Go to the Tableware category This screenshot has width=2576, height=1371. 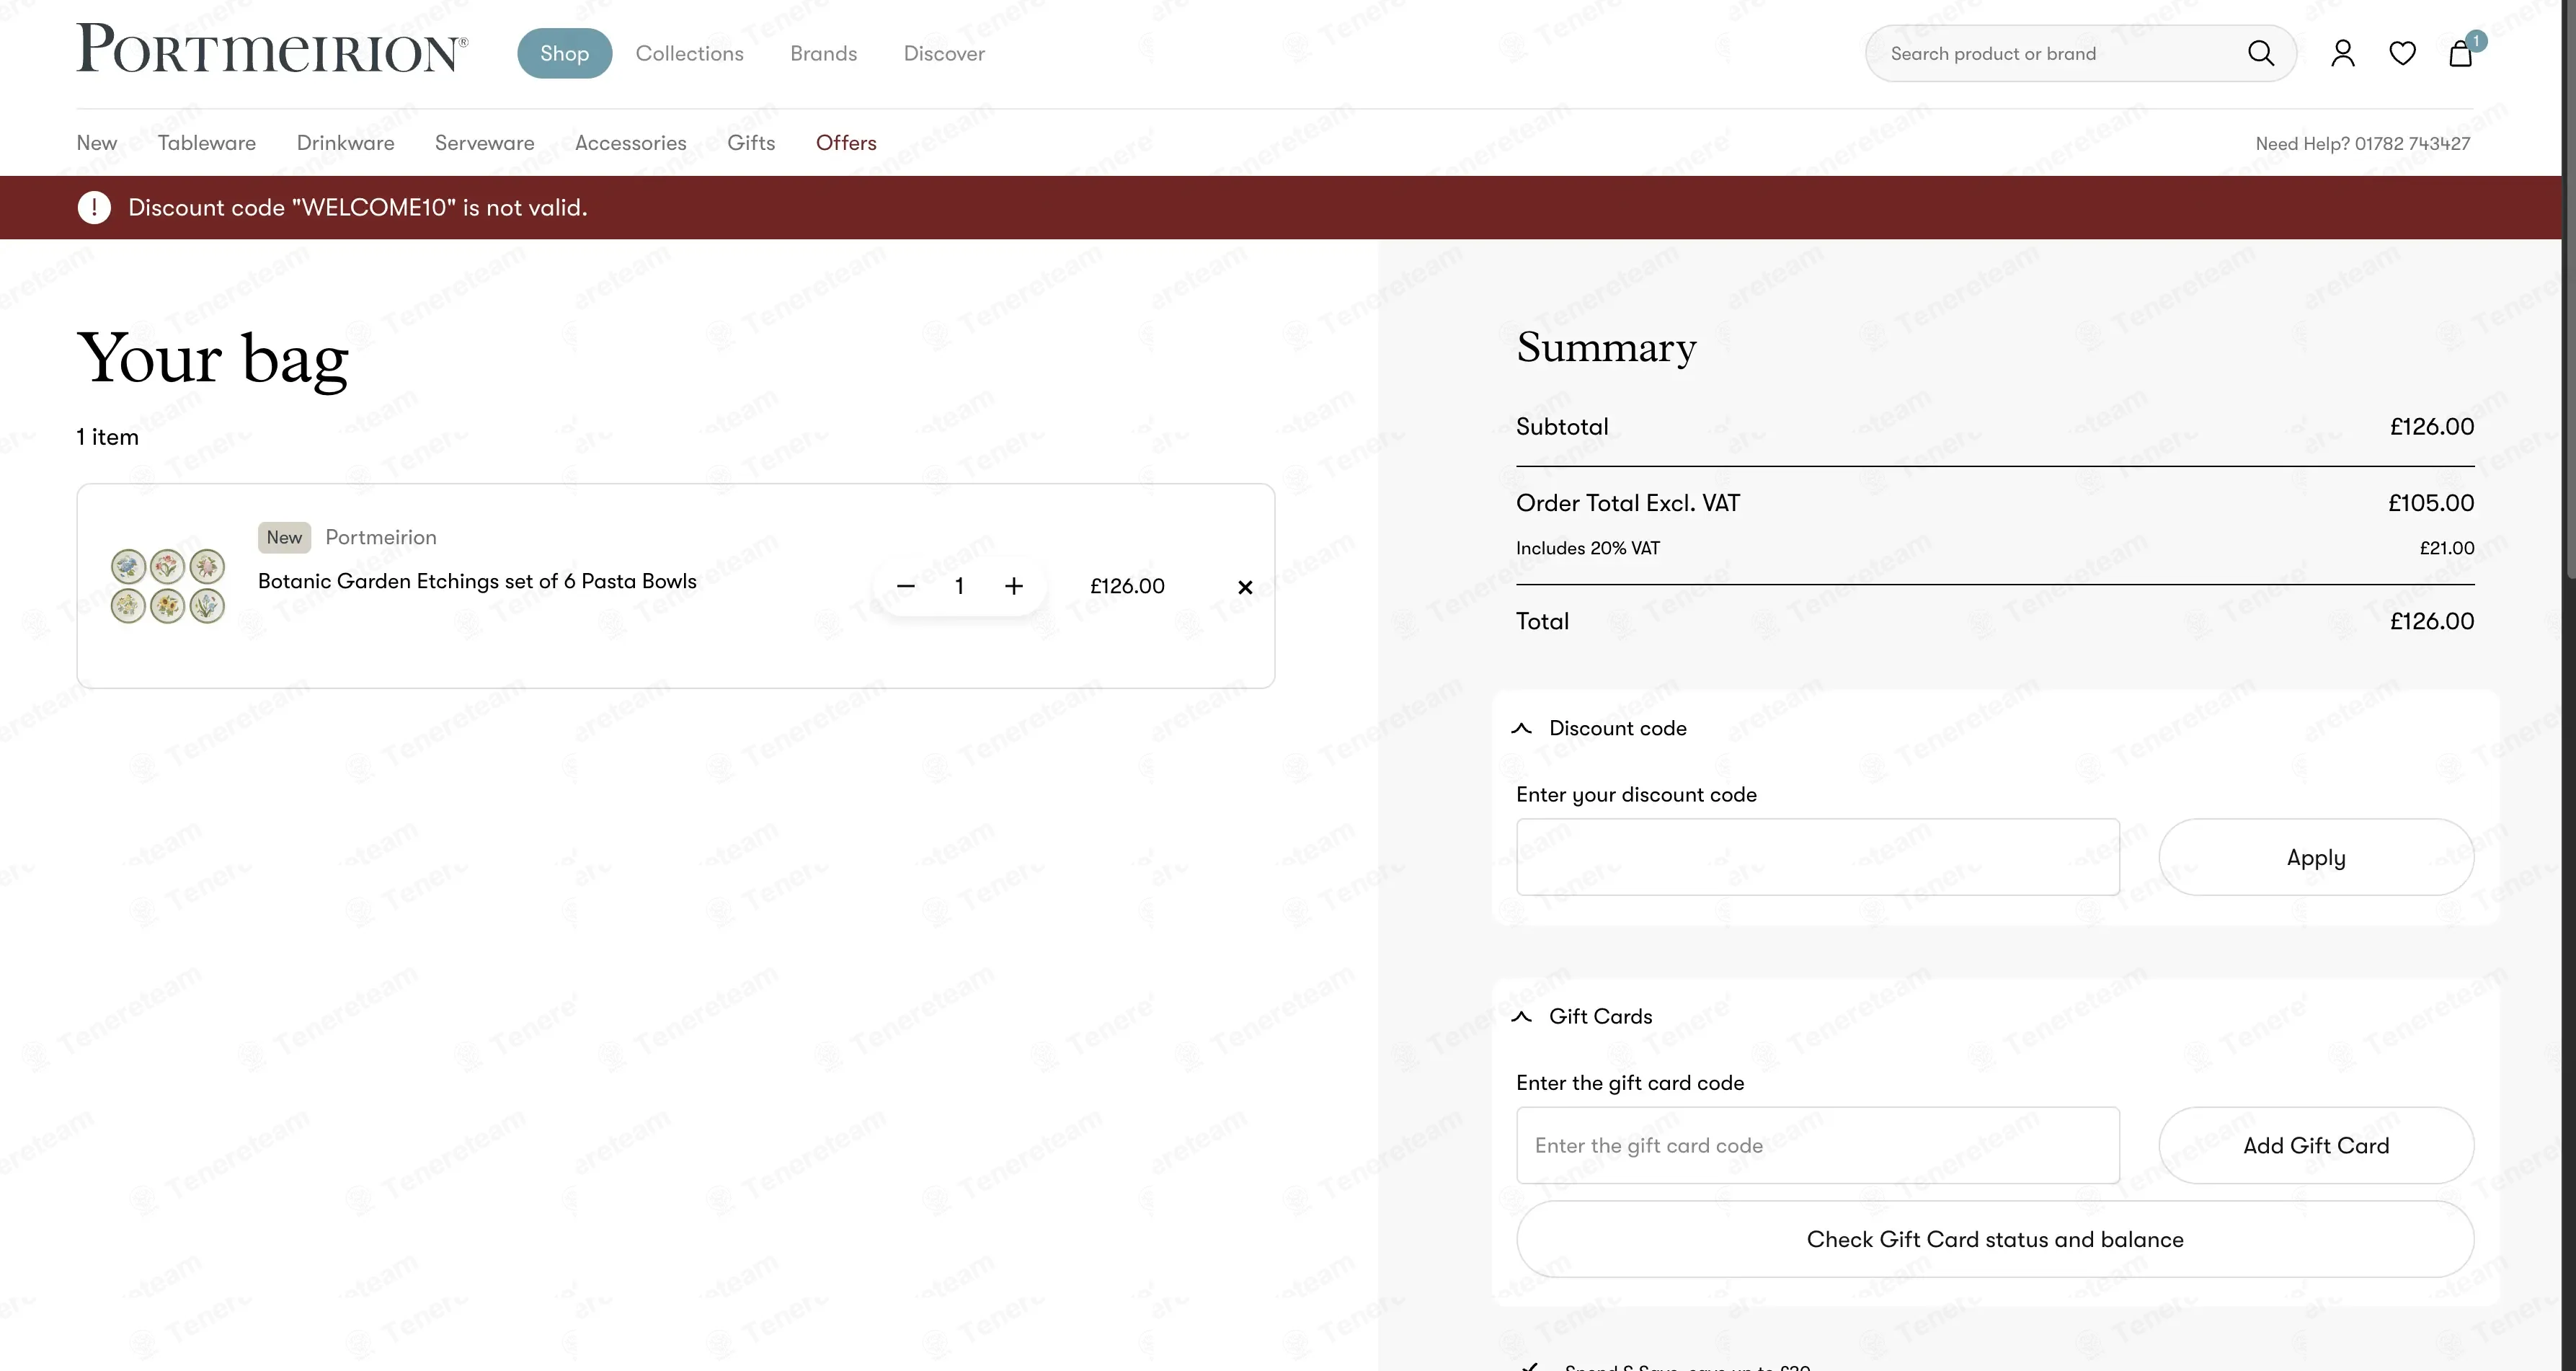(207, 143)
